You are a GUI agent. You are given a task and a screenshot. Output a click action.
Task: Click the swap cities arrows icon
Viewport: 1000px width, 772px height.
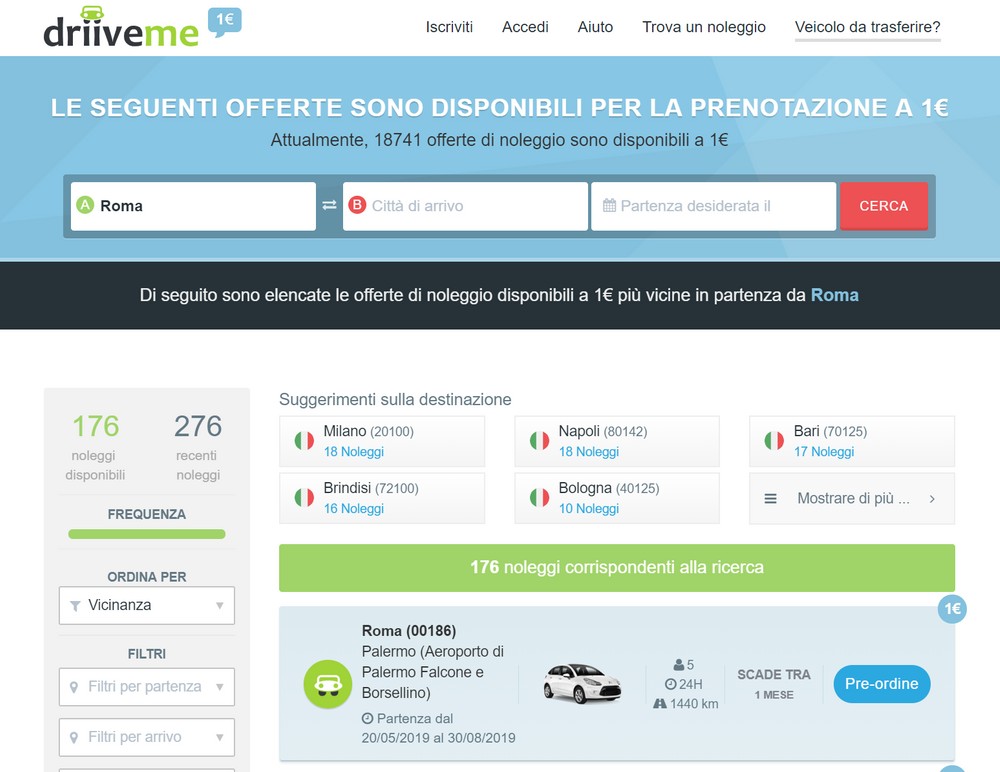click(x=329, y=205)
